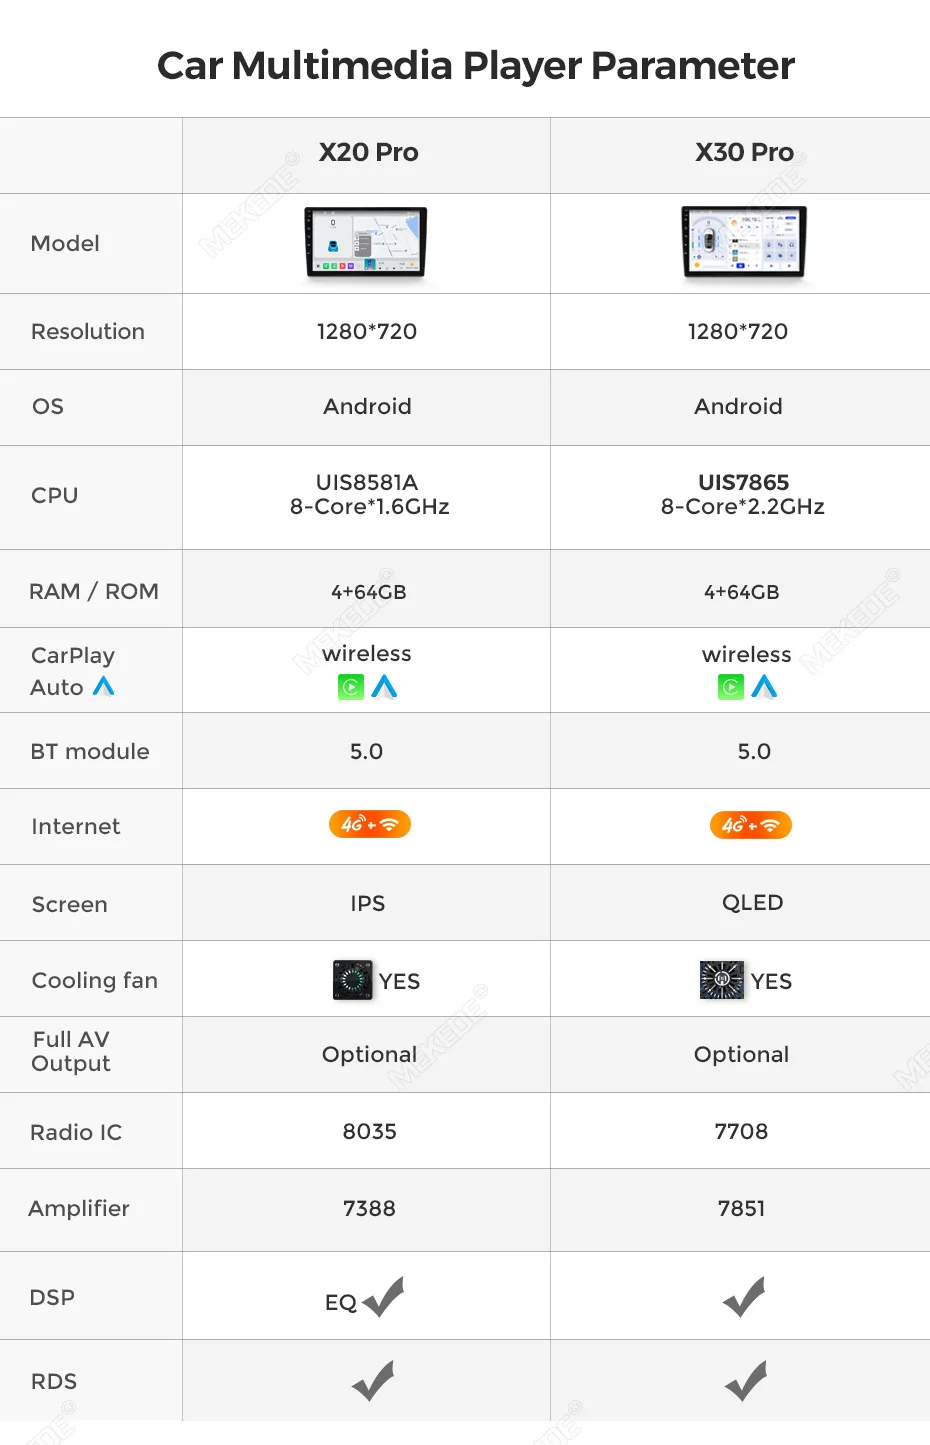Viewport: 930px width, 1445px height.
Task: Click the cooling fan image for X20 Pro
Action: coord(352,980)
